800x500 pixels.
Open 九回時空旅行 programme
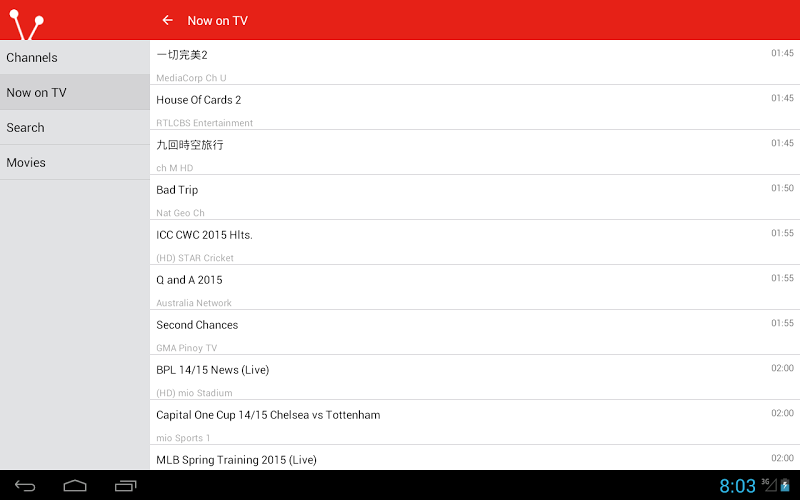475,152
